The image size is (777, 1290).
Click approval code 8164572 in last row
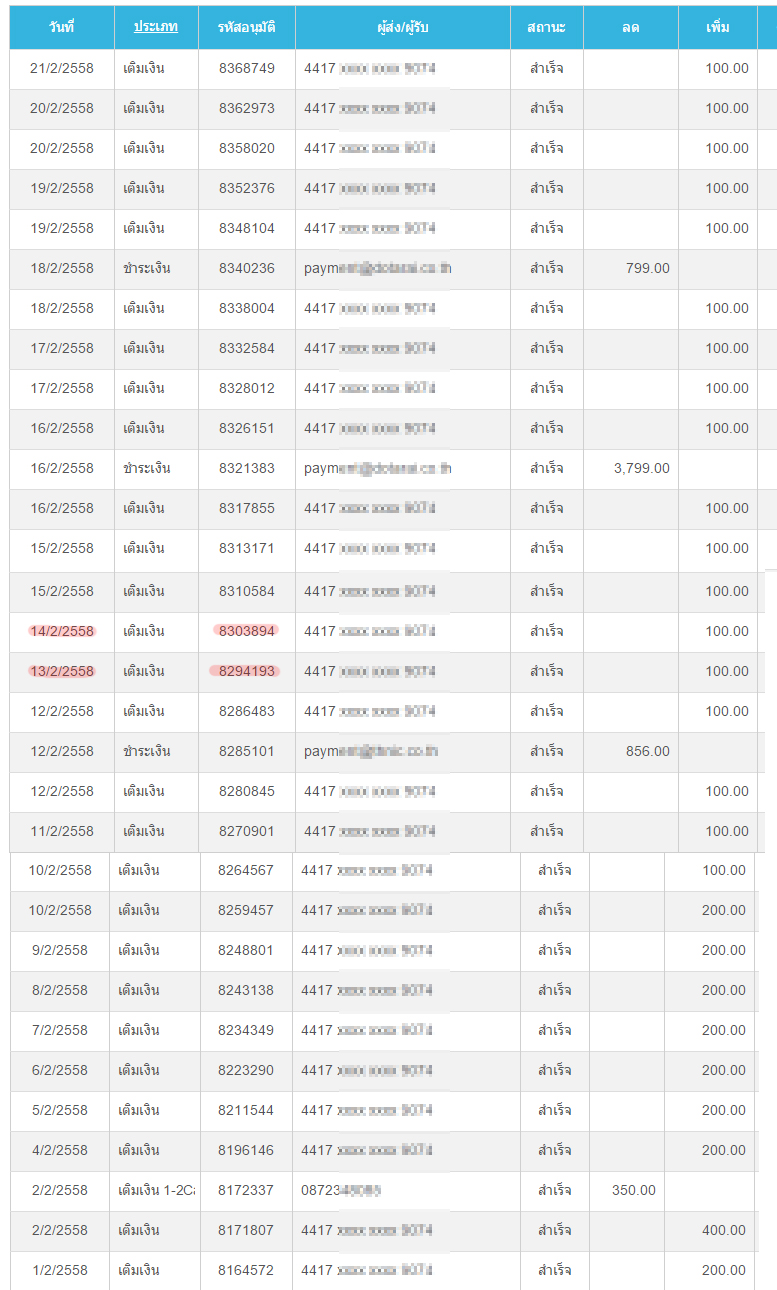[245, 1270]
